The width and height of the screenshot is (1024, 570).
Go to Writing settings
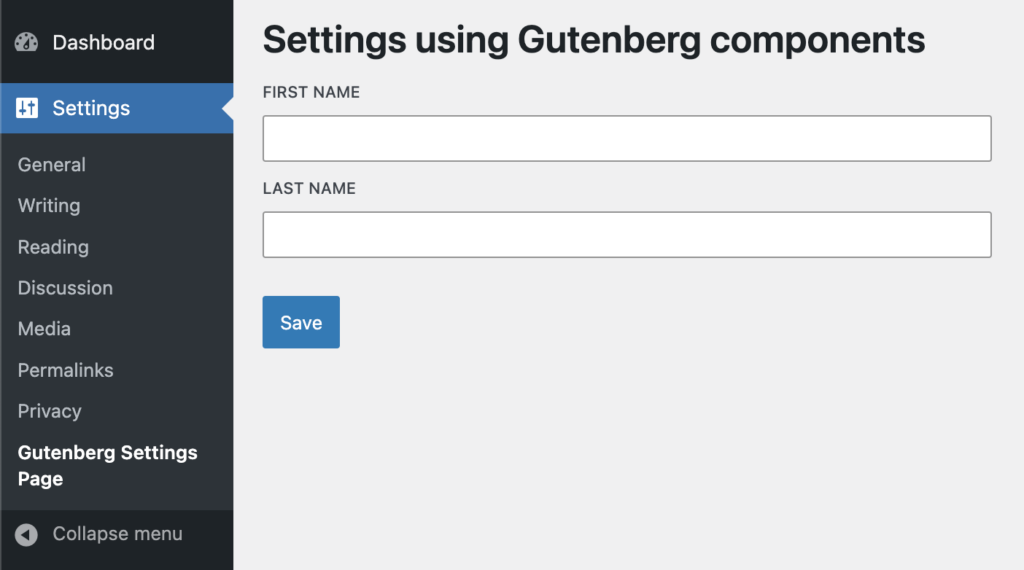(x=49, y=206)
